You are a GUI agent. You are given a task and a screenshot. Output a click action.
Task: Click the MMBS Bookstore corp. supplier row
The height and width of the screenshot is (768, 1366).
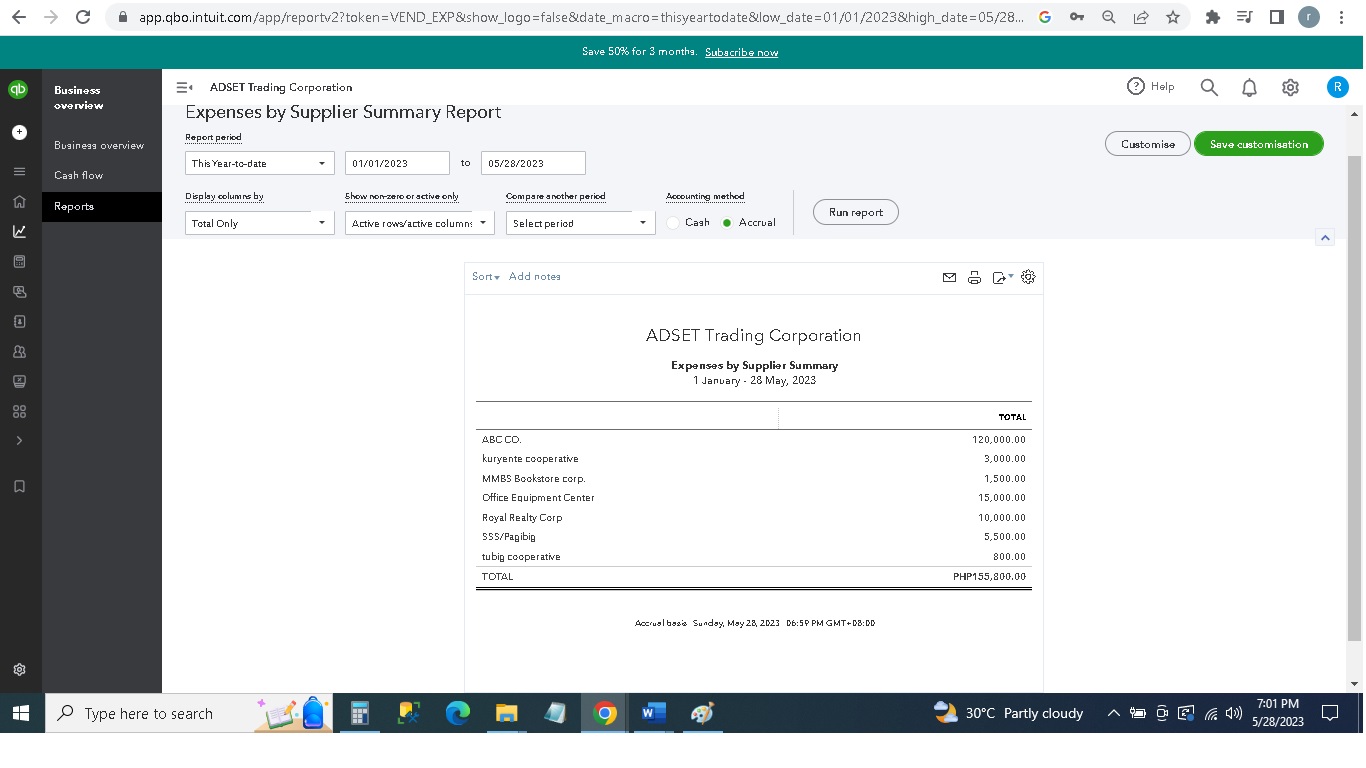pos(754,479)
